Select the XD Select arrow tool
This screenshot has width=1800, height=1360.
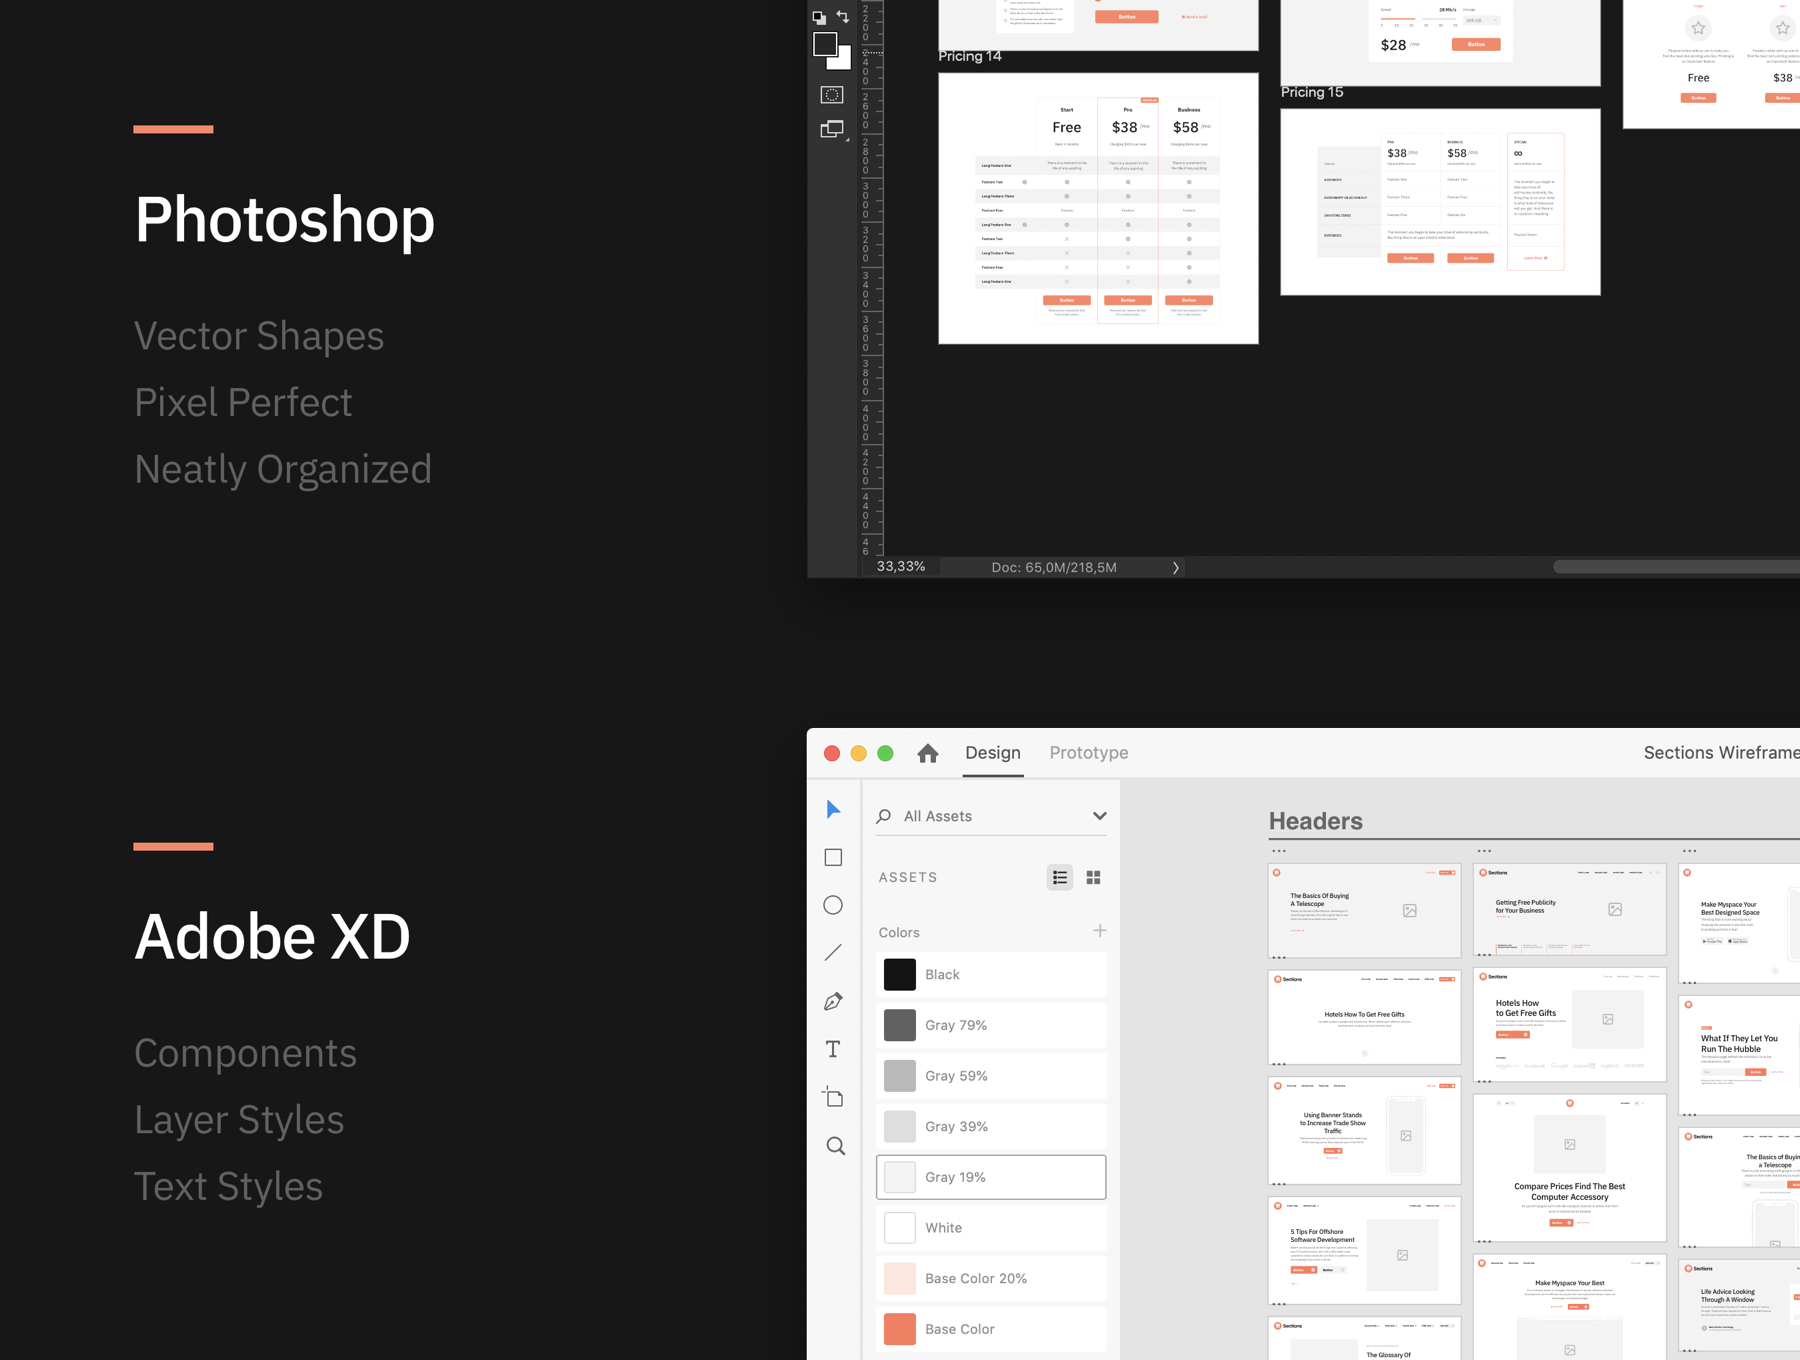coord(833,809)
